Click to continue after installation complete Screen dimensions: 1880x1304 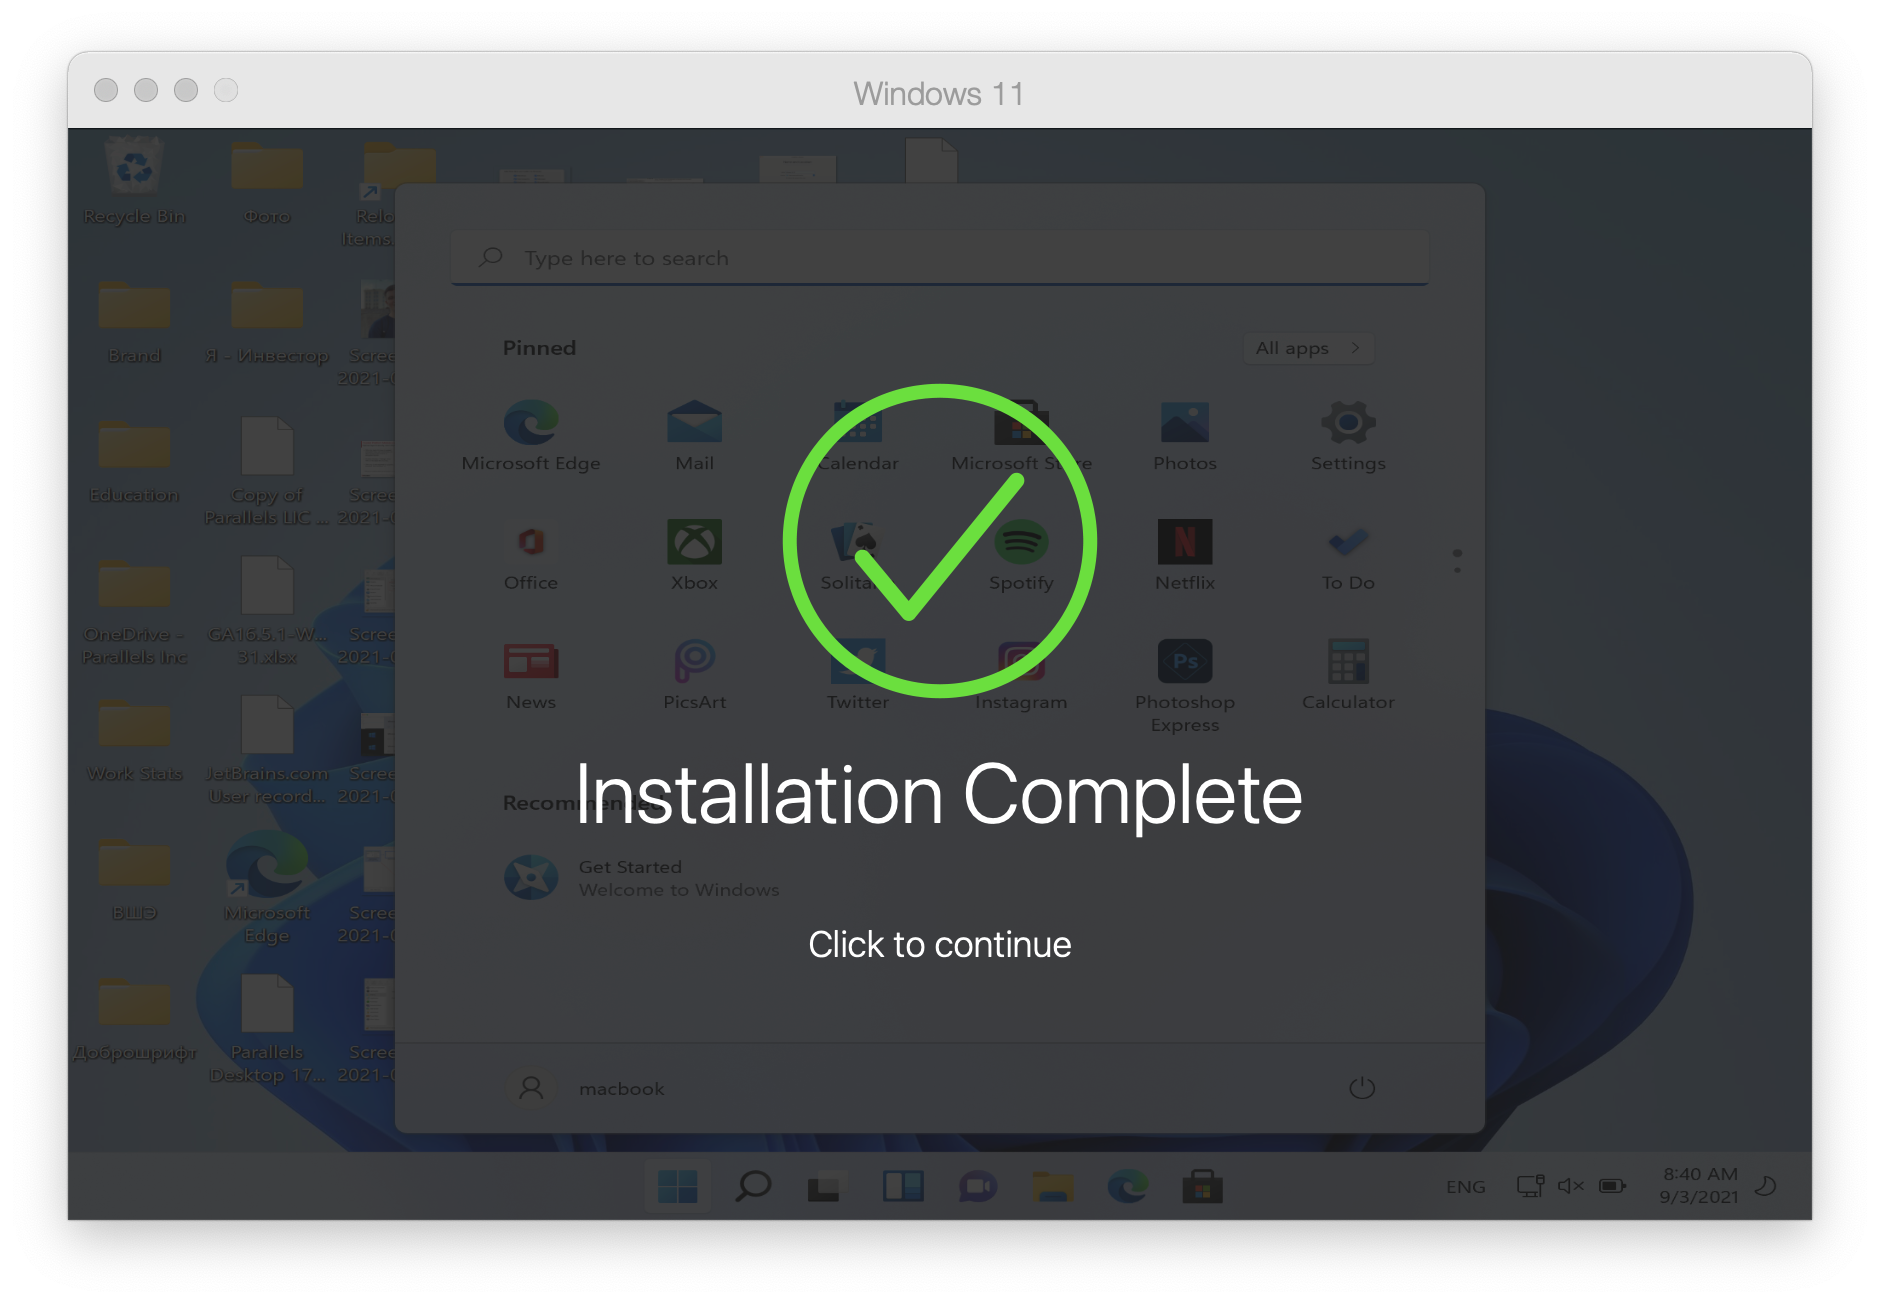(939, 944)
